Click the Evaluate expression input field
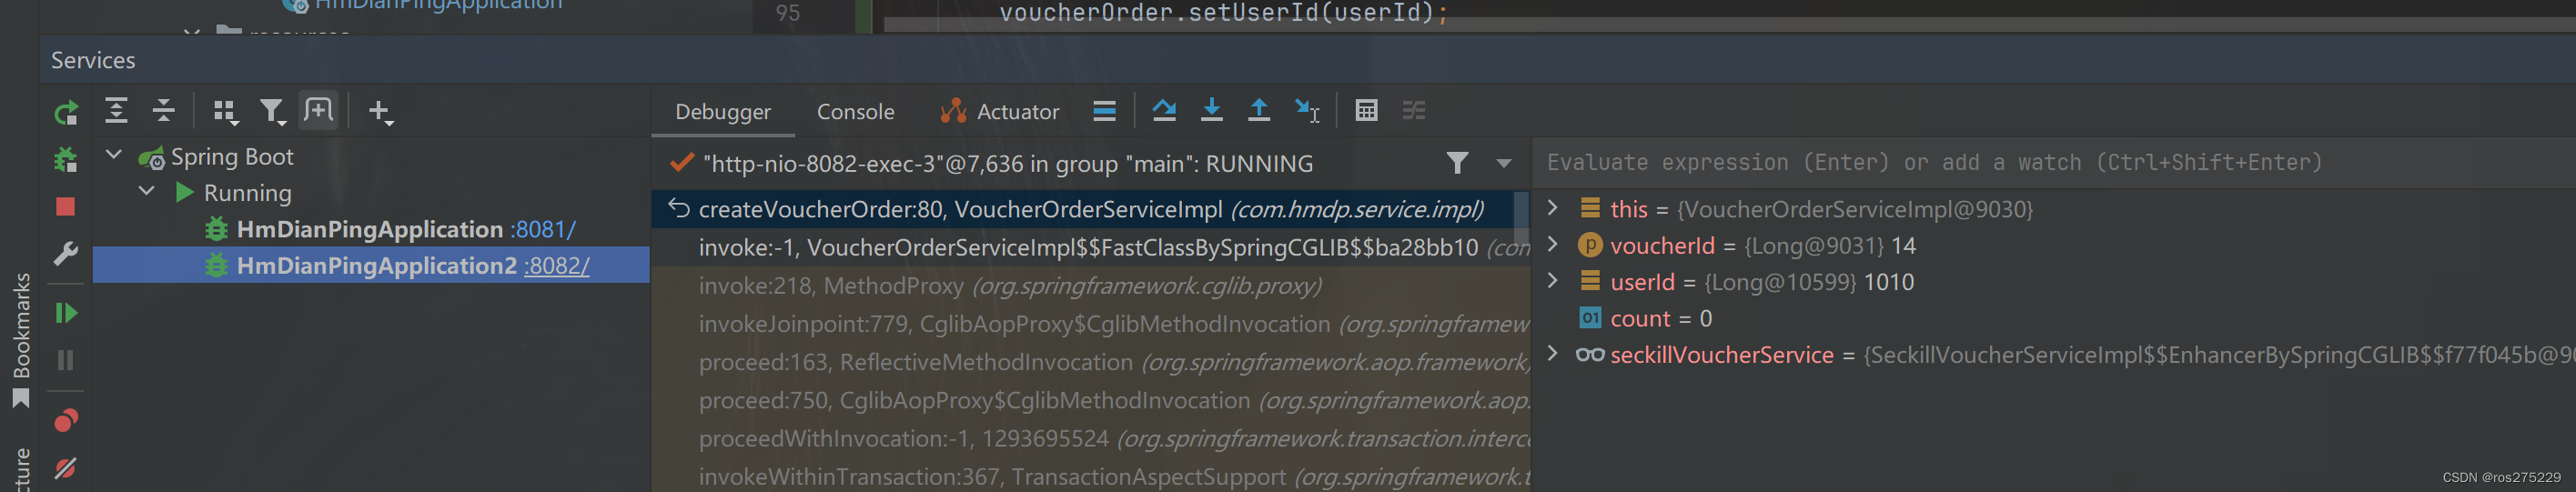Viewport: 2576px width, 492px height. click(2054, 162)
